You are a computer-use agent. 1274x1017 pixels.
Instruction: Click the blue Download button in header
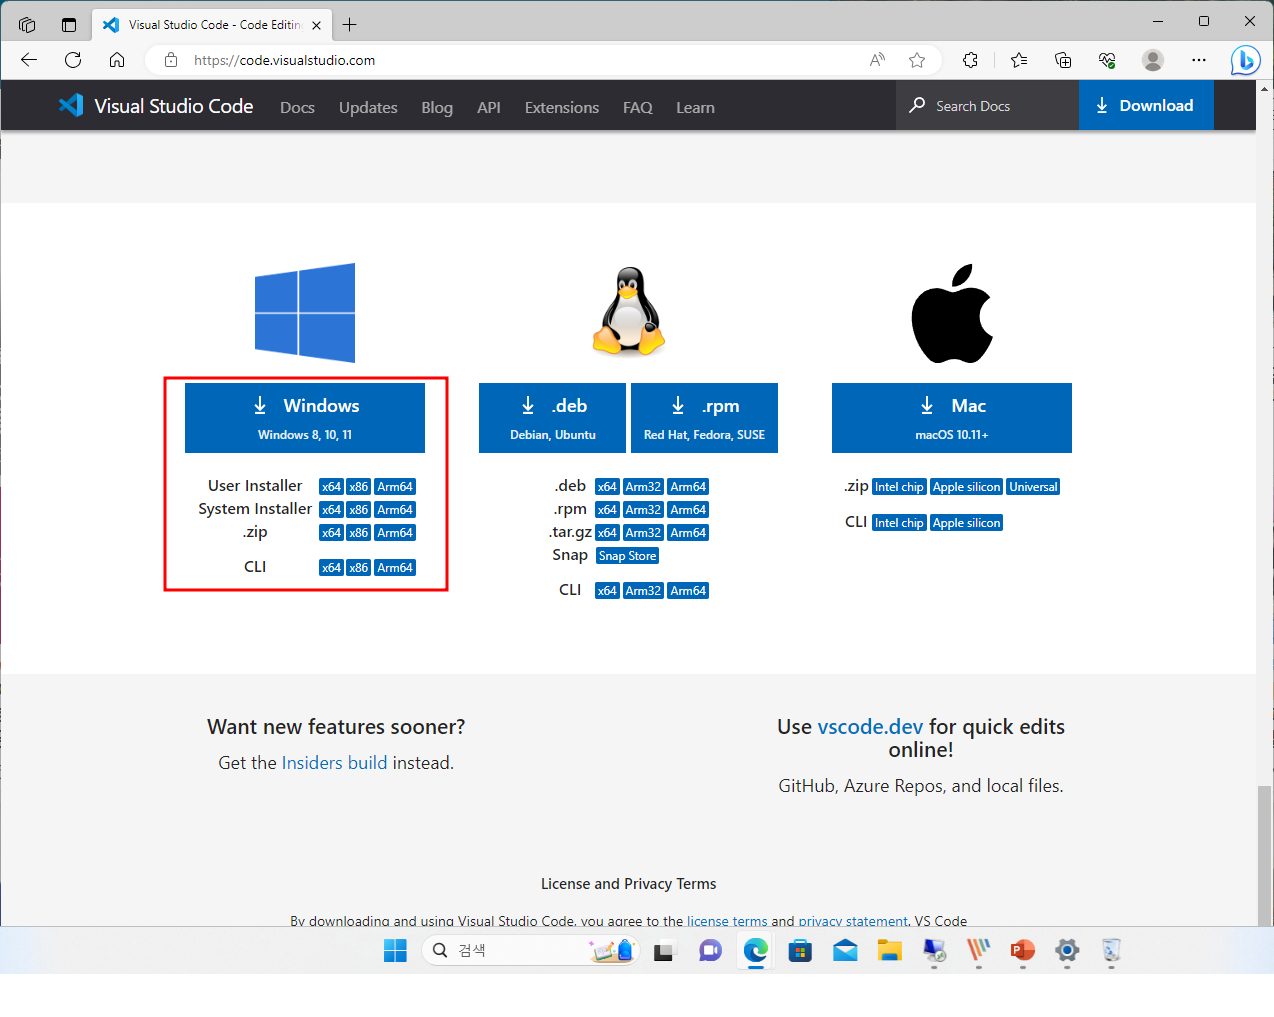tap(1146, 105)
